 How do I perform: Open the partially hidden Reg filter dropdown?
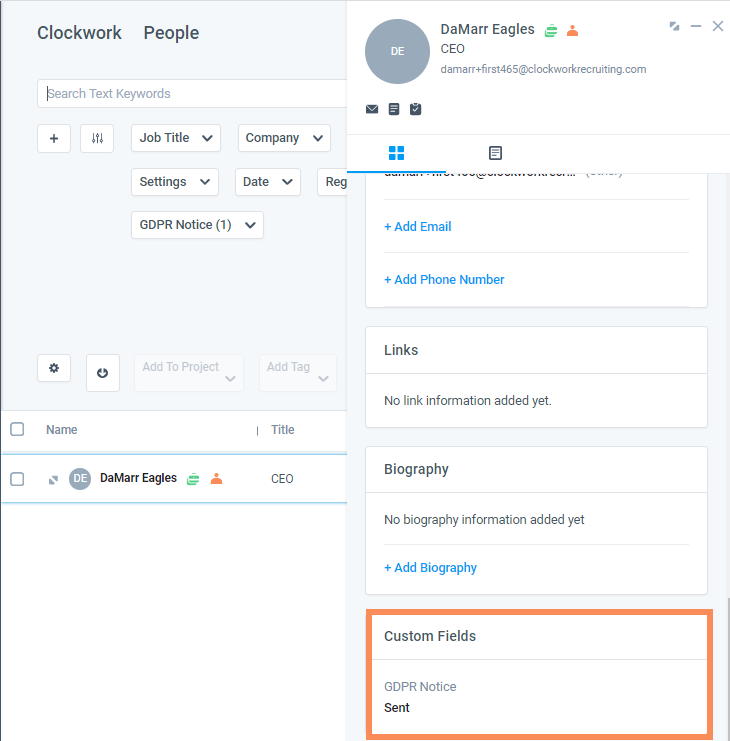click(x=333, y=182)
